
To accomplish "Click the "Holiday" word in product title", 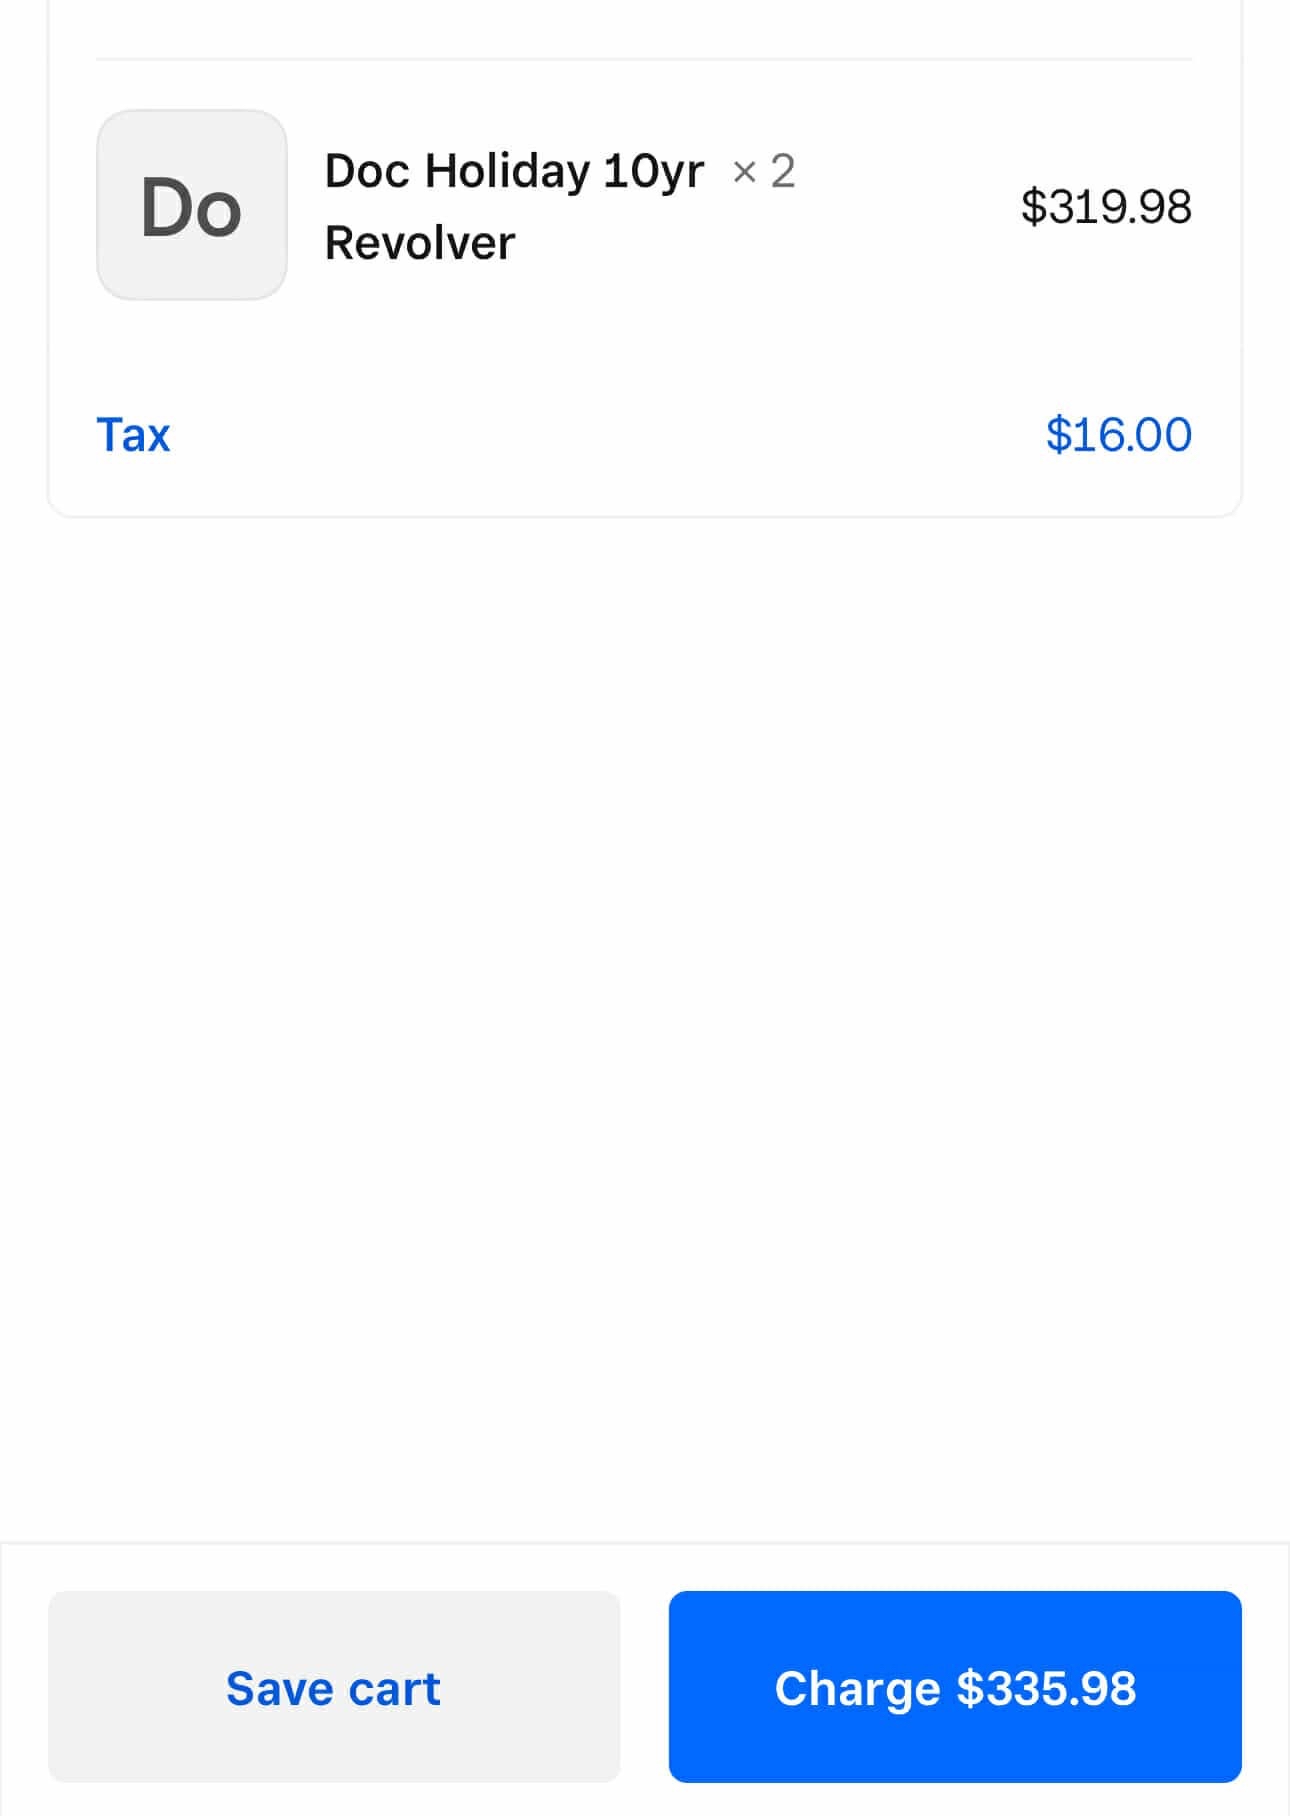I will [x=507, y=171].
